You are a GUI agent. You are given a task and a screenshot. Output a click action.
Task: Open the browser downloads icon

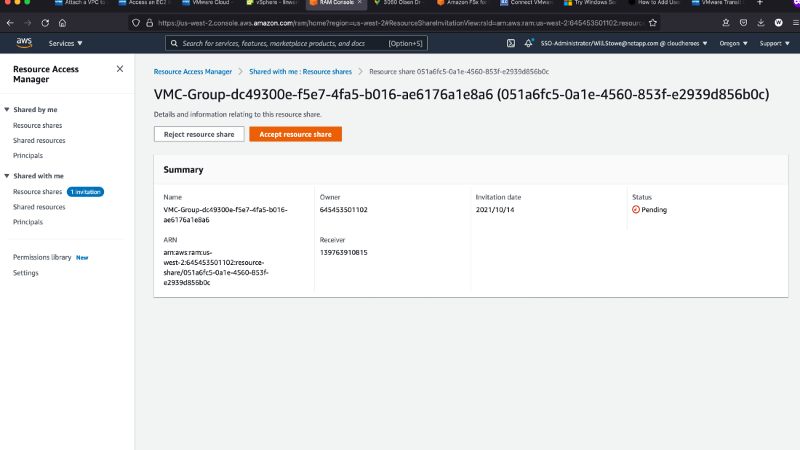[x=761, y=23]
